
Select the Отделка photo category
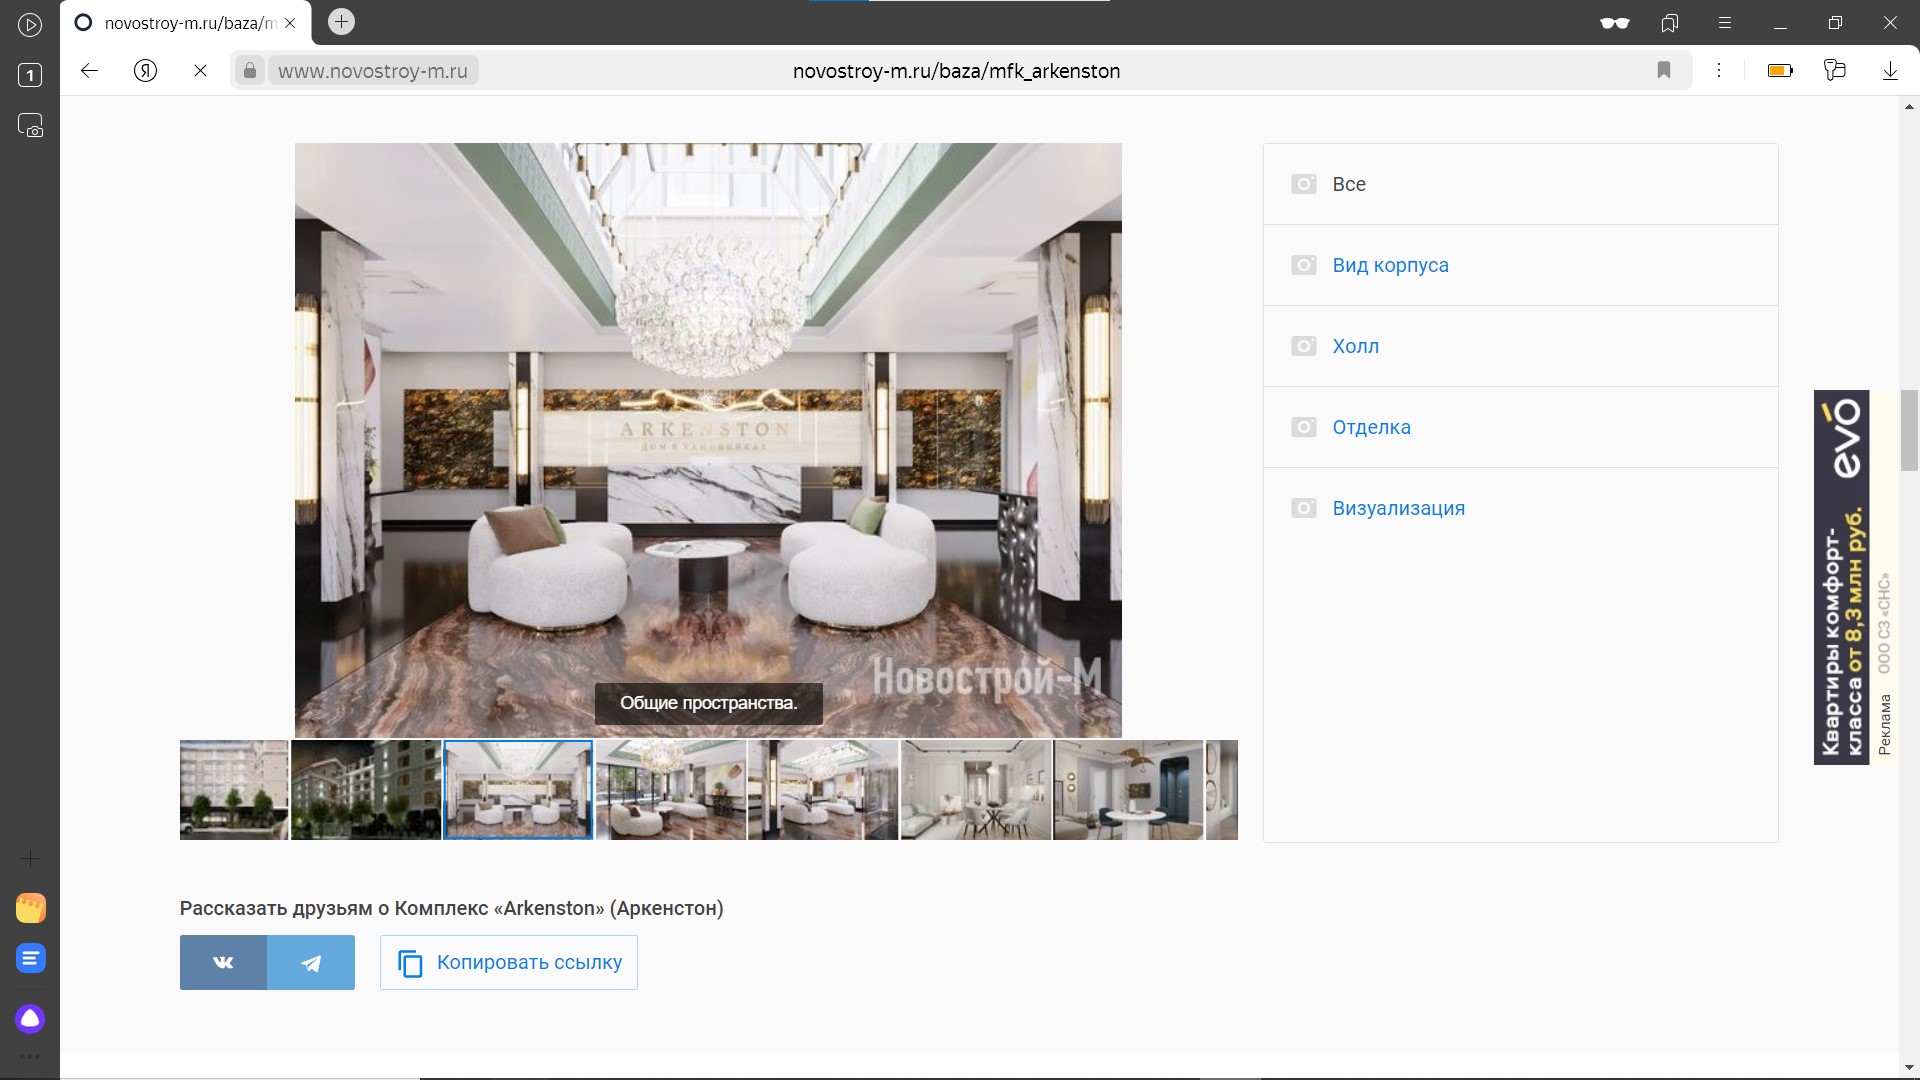coord(1521,427)
